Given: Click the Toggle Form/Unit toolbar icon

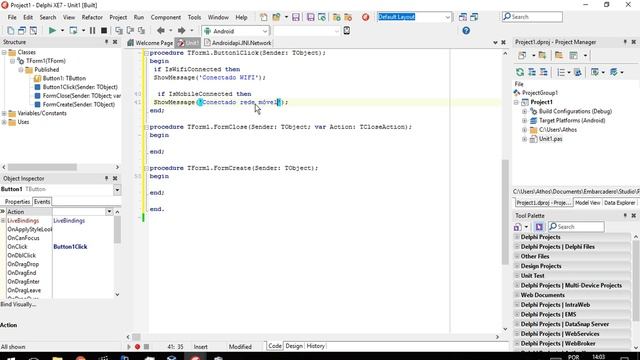Looking at the screenshot, I should [33, 31].
